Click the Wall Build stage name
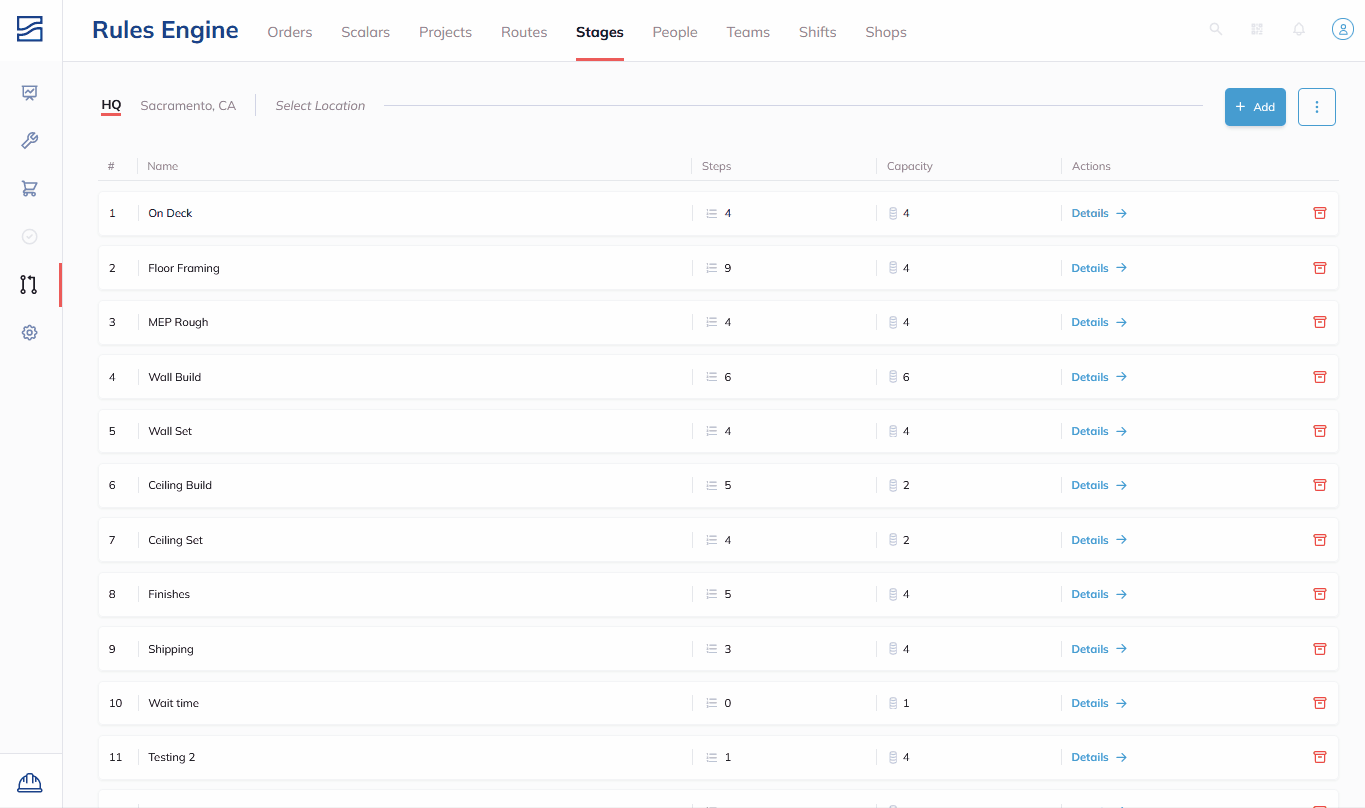 (175, 377)
